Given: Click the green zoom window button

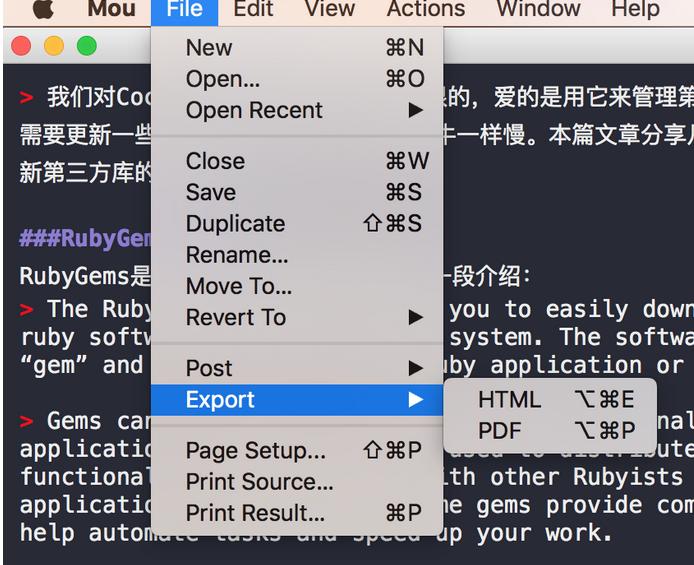Looking at the screenshot, I should [x=86, y=46].
